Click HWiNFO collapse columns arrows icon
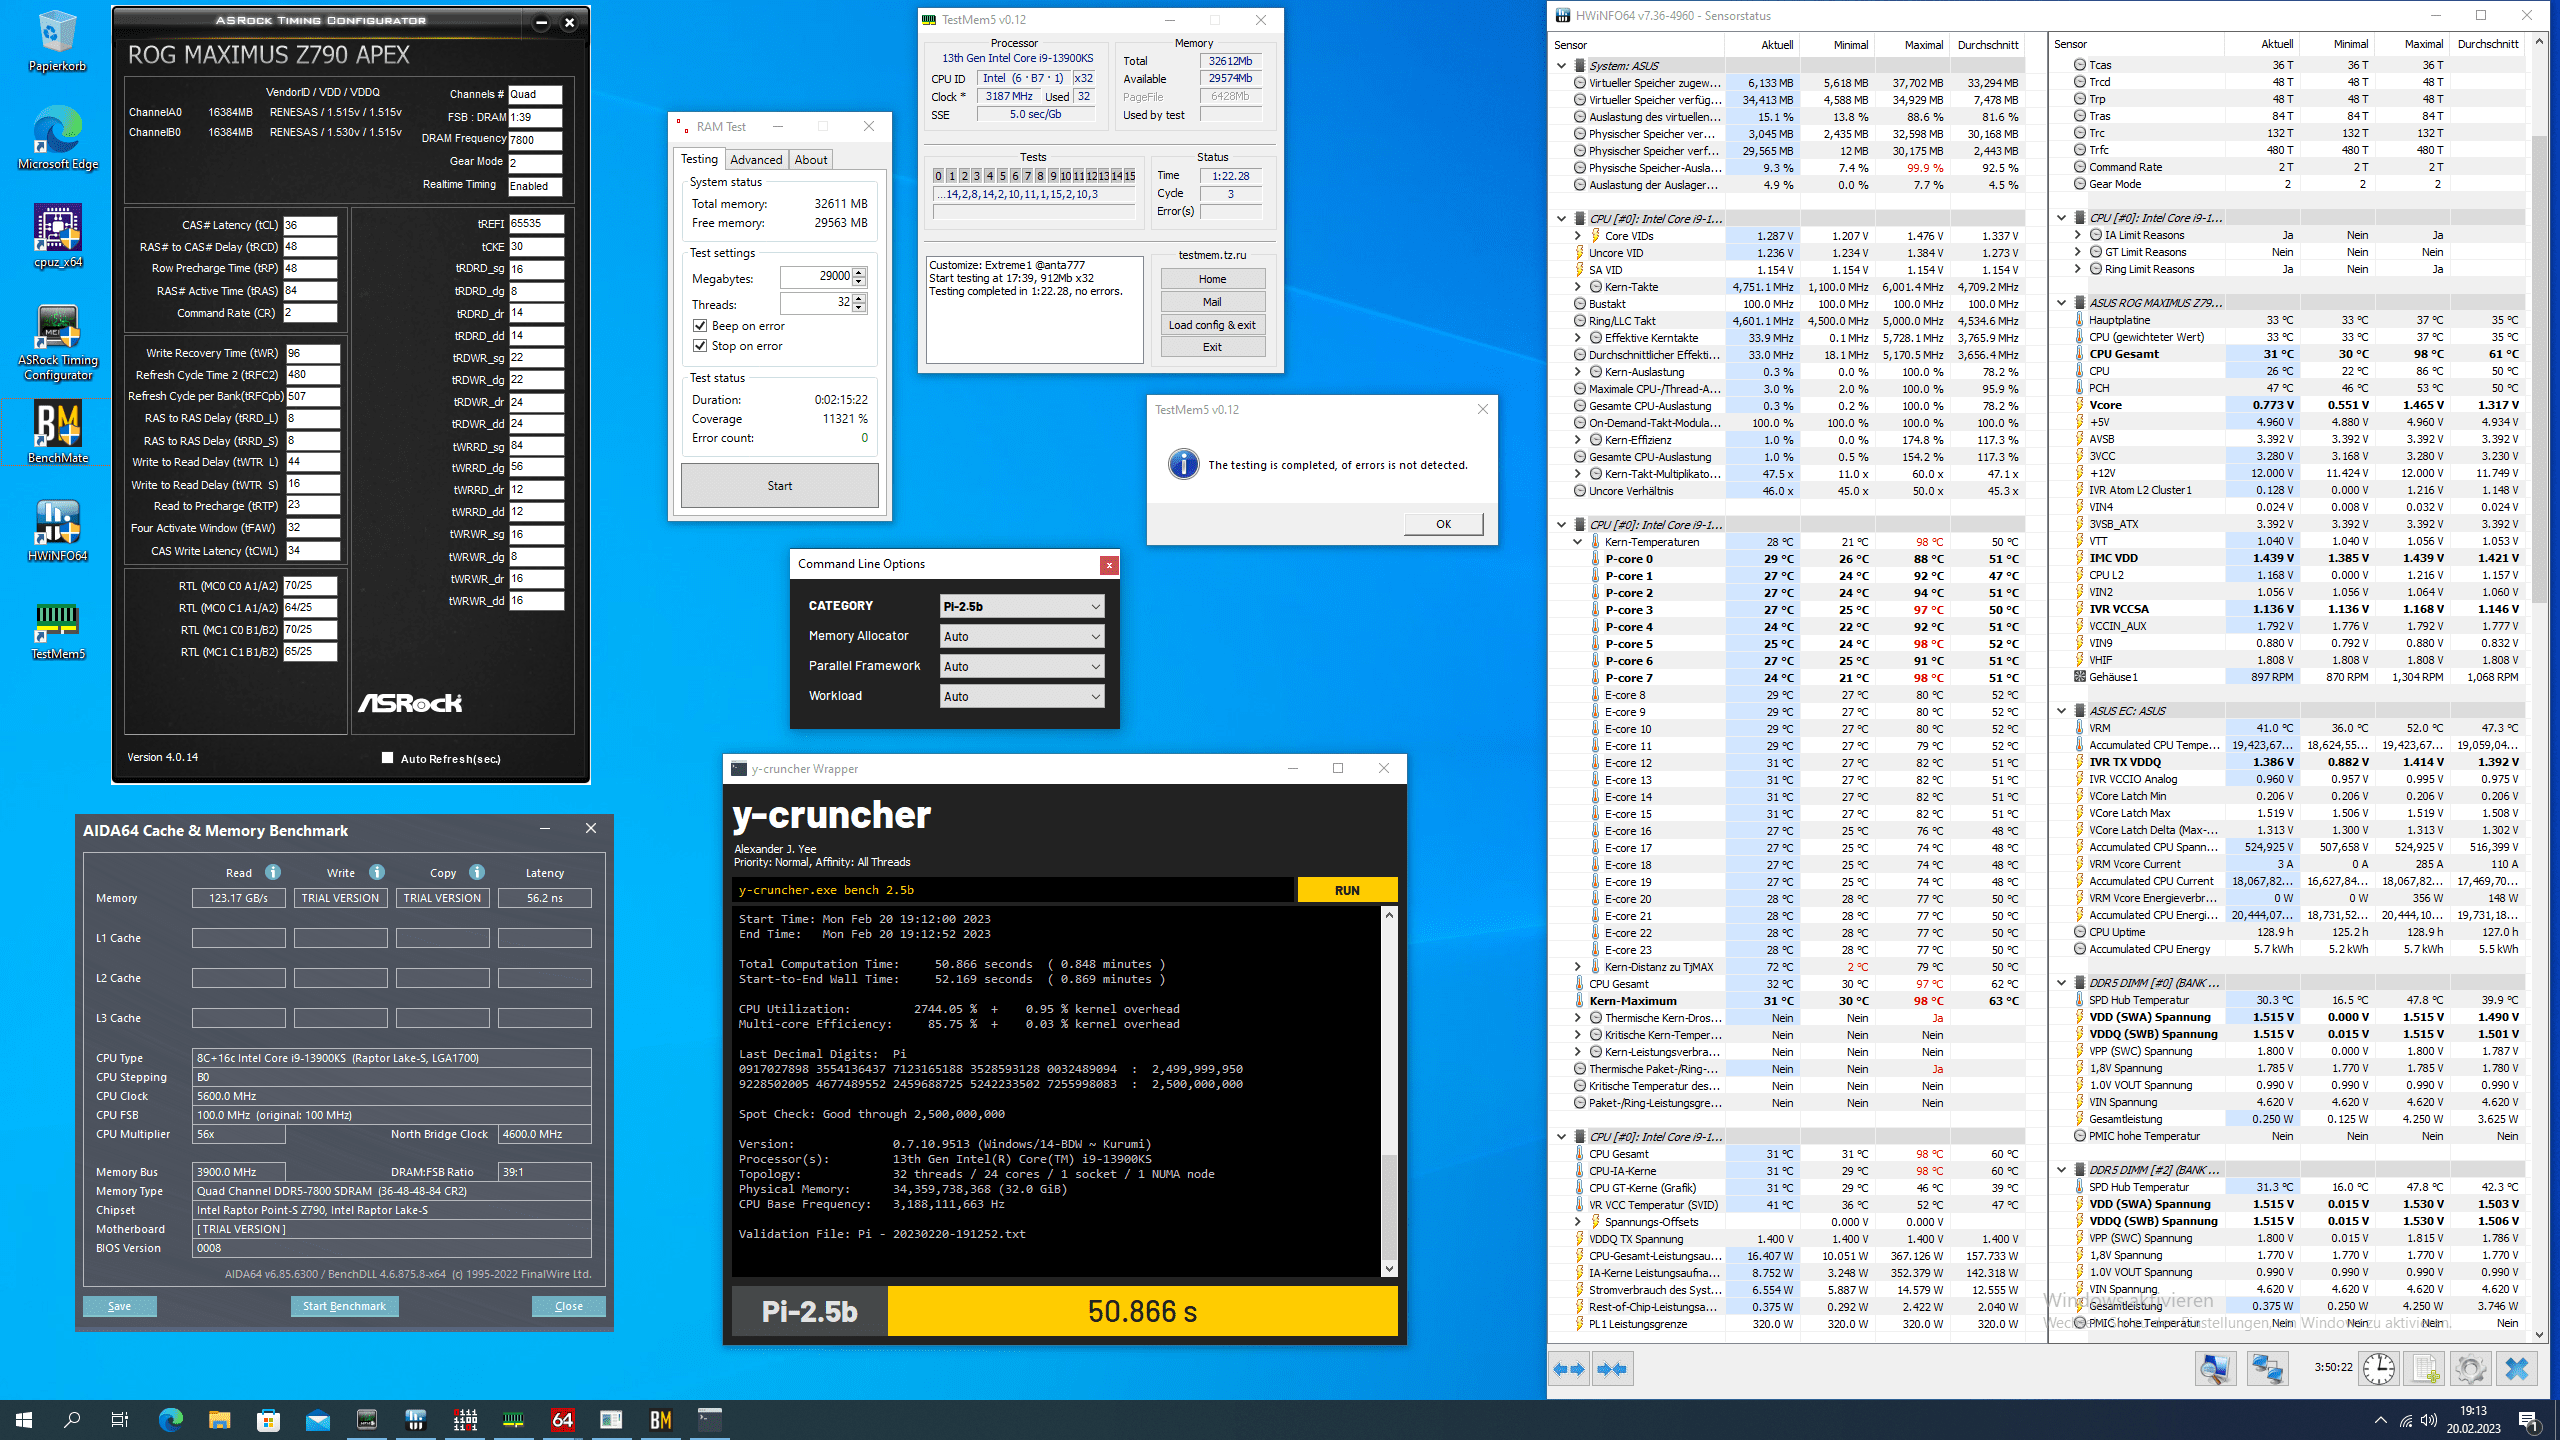This screenshot has height=1440, width=2560. [1612, 1369]
